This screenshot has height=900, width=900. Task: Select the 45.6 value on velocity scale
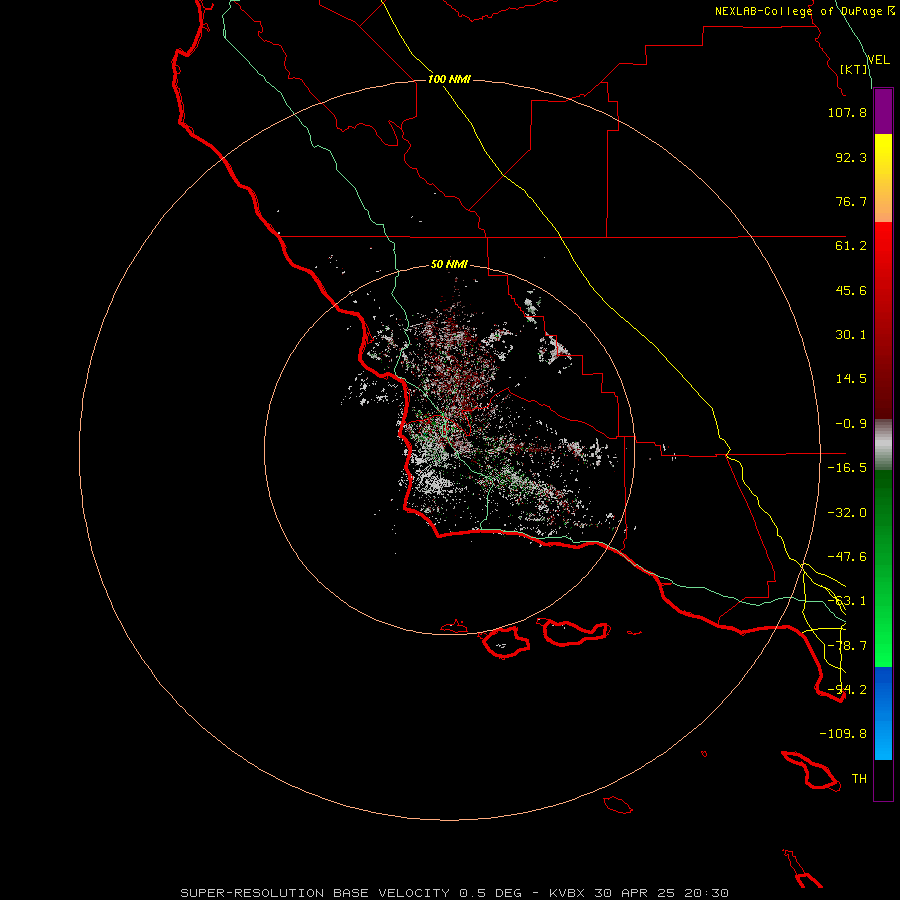[851, 290]
